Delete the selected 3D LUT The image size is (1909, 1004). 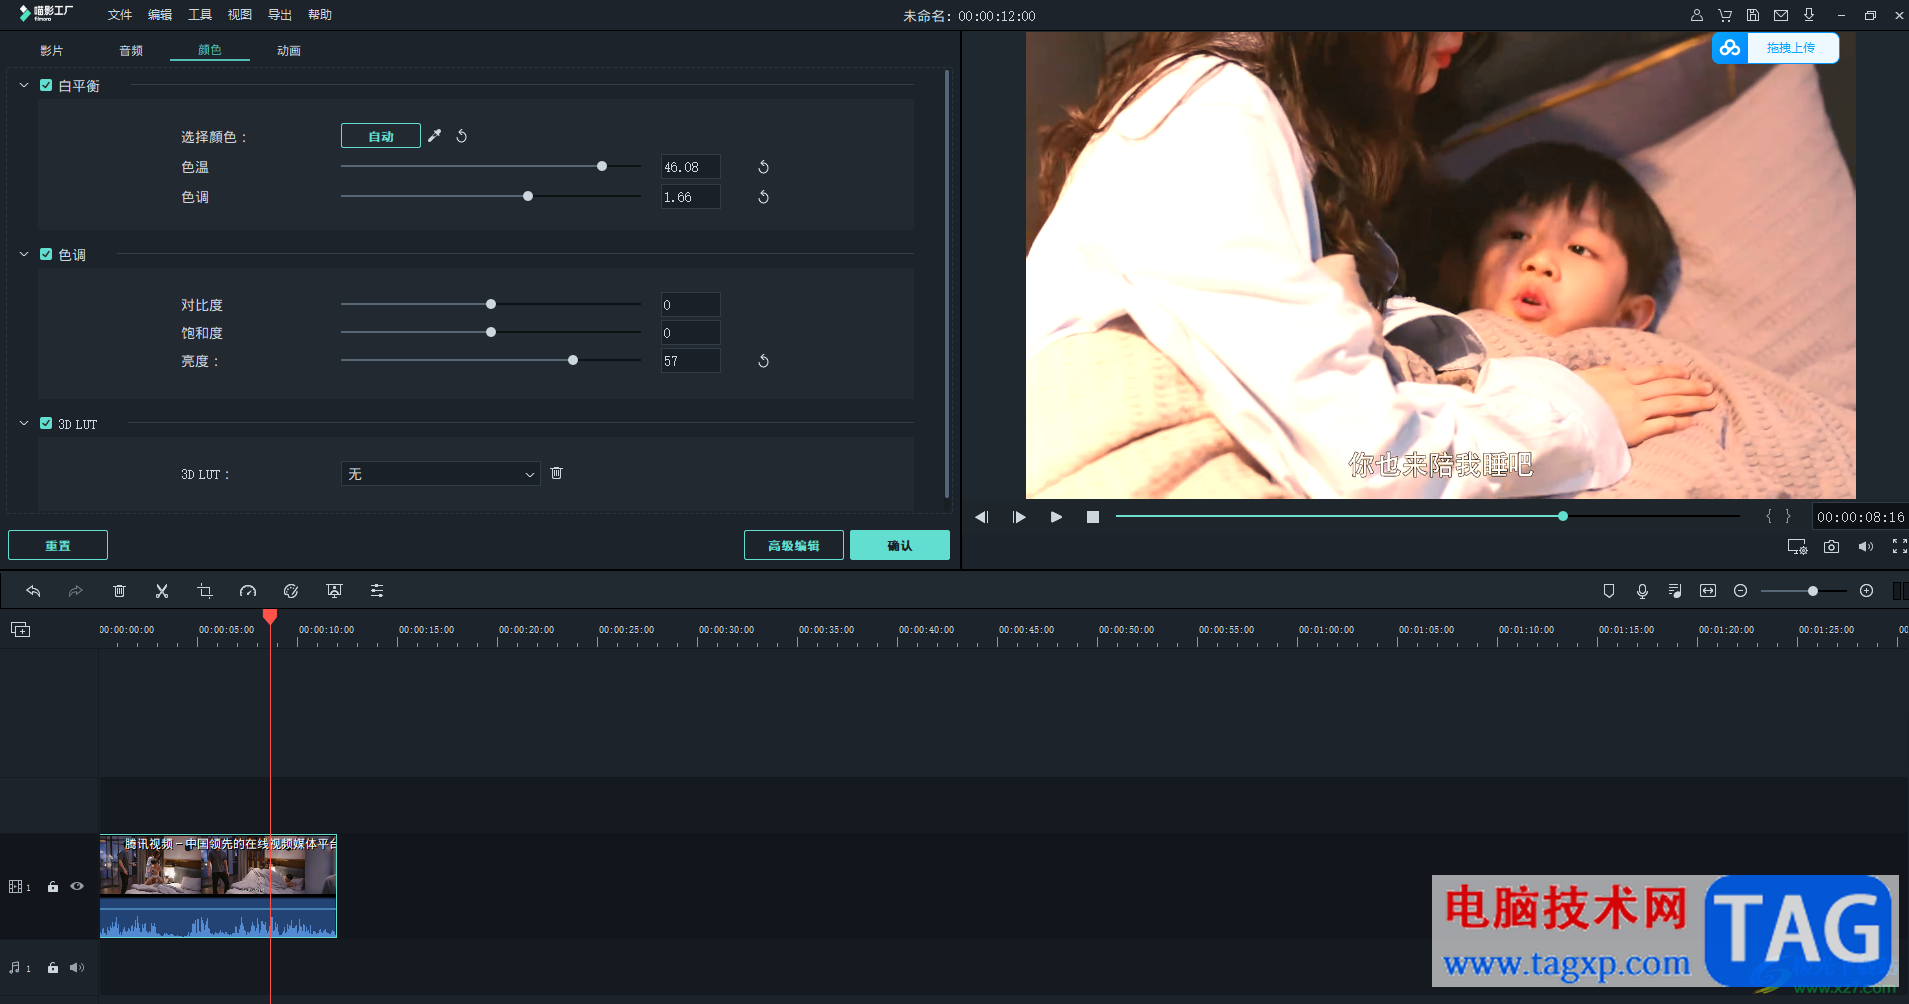click(557, 473)
